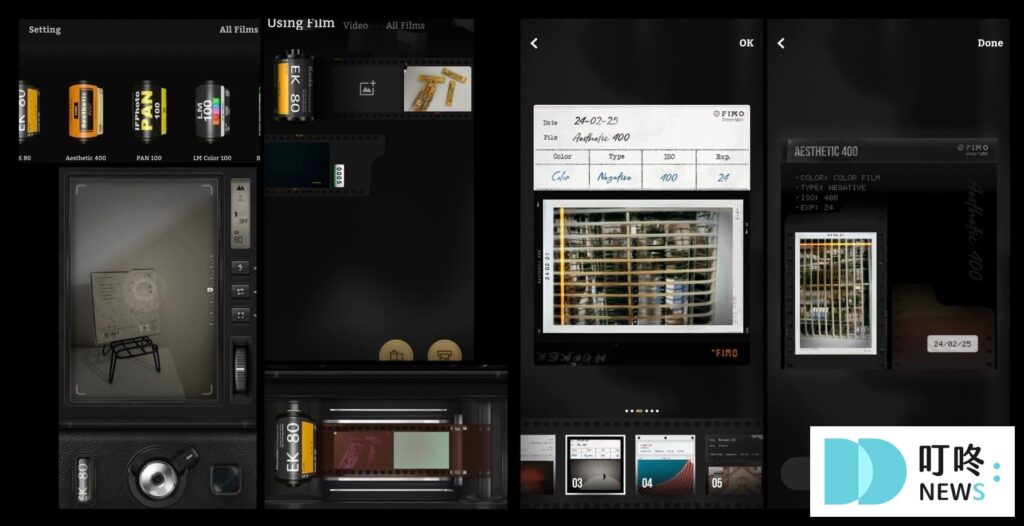Open the square last-photo preview on camera
The height and width of the screenshot is (526, 1024).
pyautogui.click(x=225, y=480)
